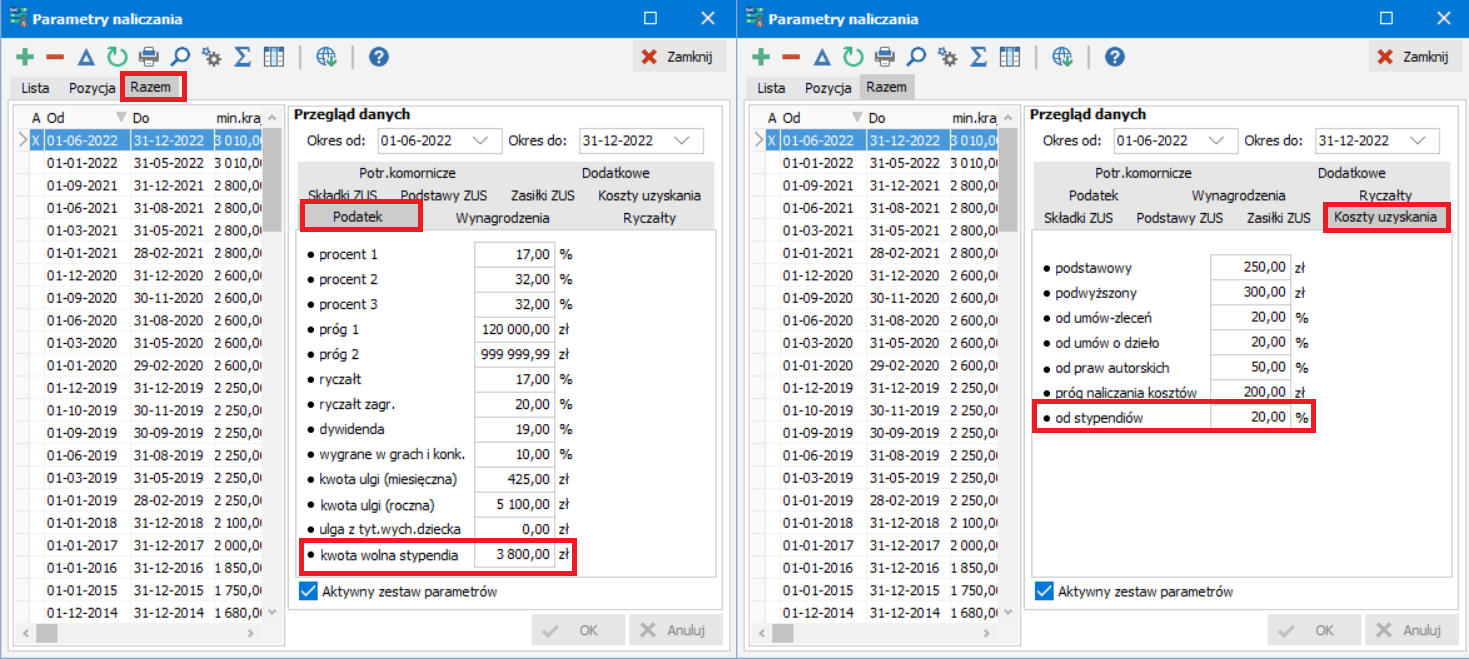Click the Zamknij button in left window
Screen dimensions: 1469x659
(679, 57)
